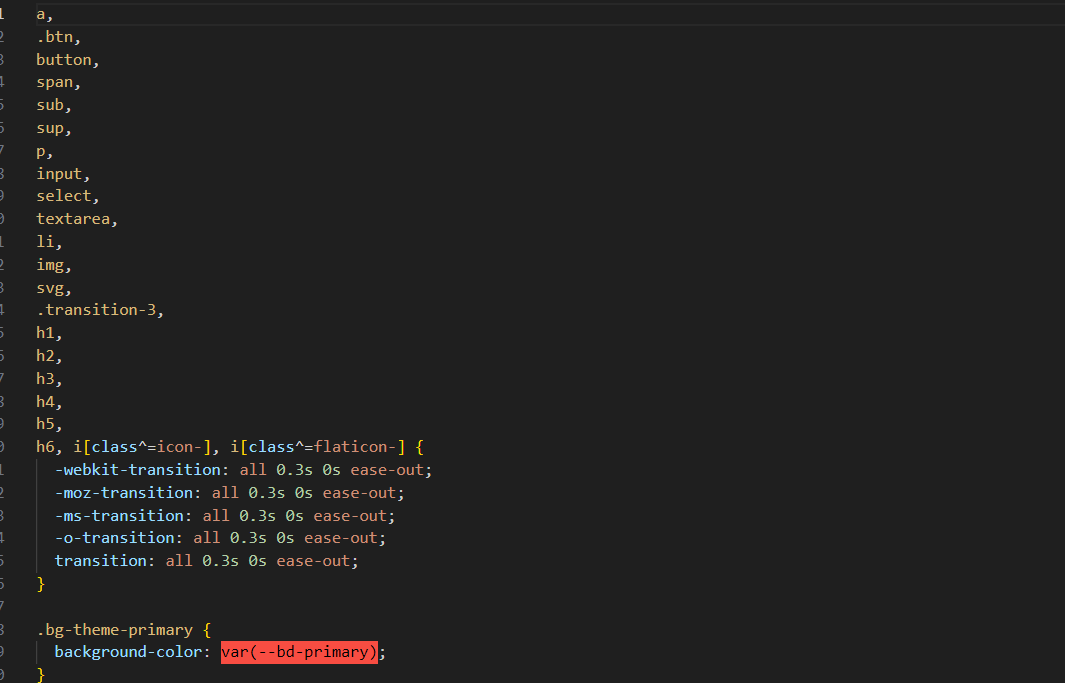Click the 'h2,' selector text
Screen dimensions: 1065x683
pos(50,356)
